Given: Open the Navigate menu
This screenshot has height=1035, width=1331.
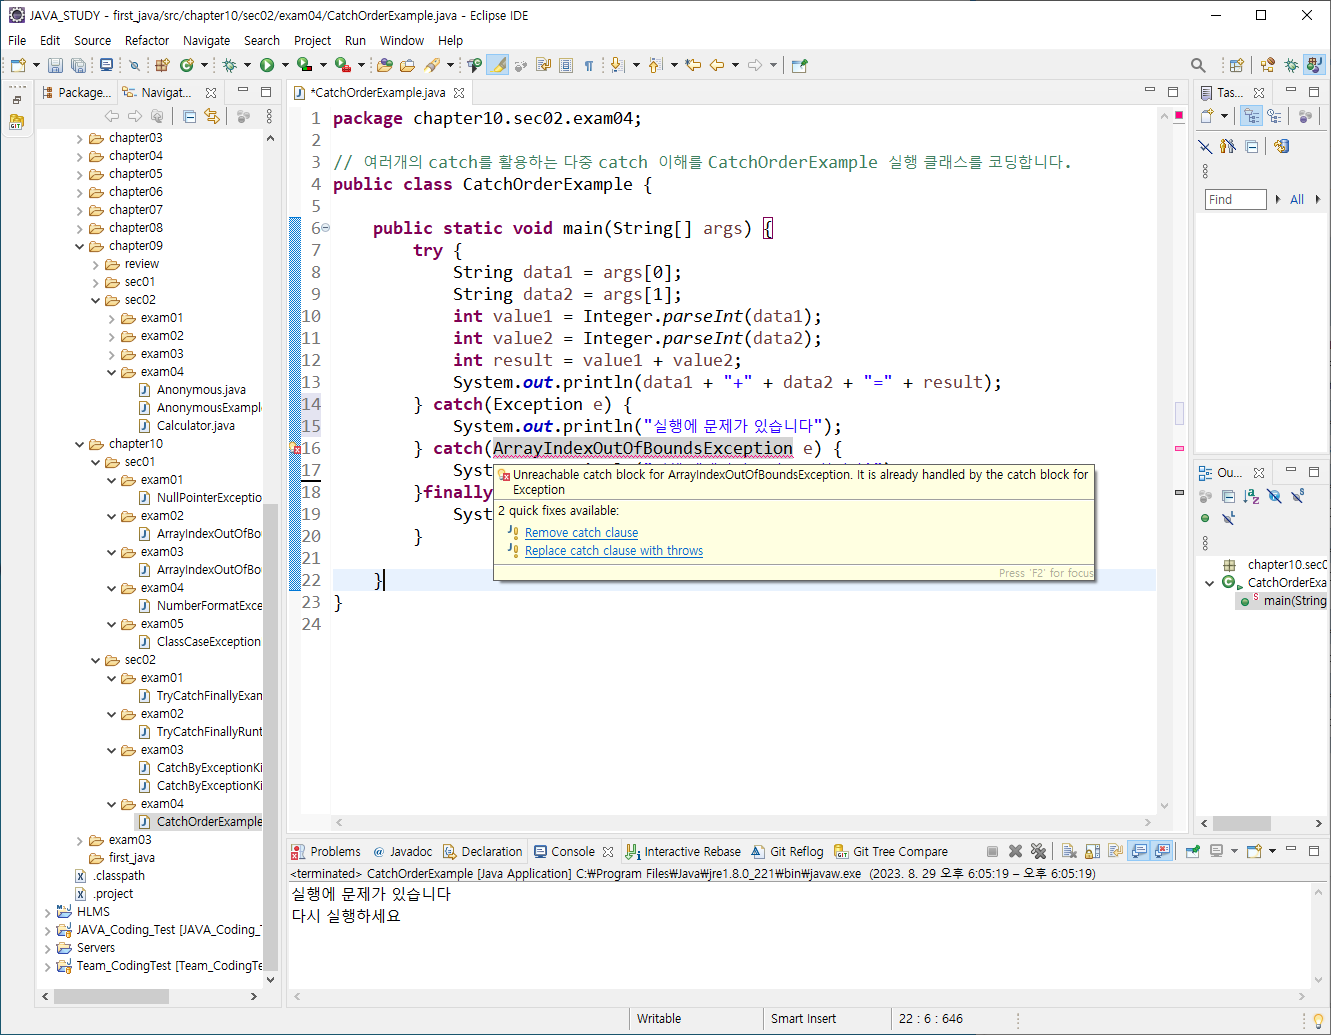Looking at the screenshot, I should (206, 40).
